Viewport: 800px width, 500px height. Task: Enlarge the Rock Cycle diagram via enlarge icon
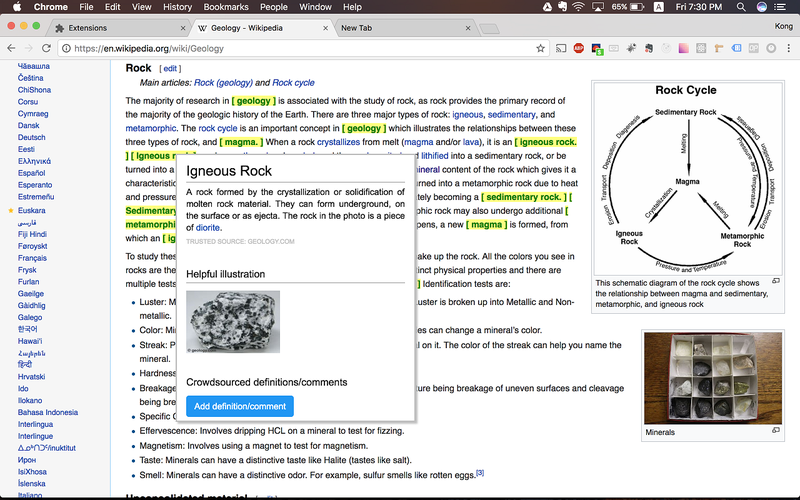coord(776,281)
